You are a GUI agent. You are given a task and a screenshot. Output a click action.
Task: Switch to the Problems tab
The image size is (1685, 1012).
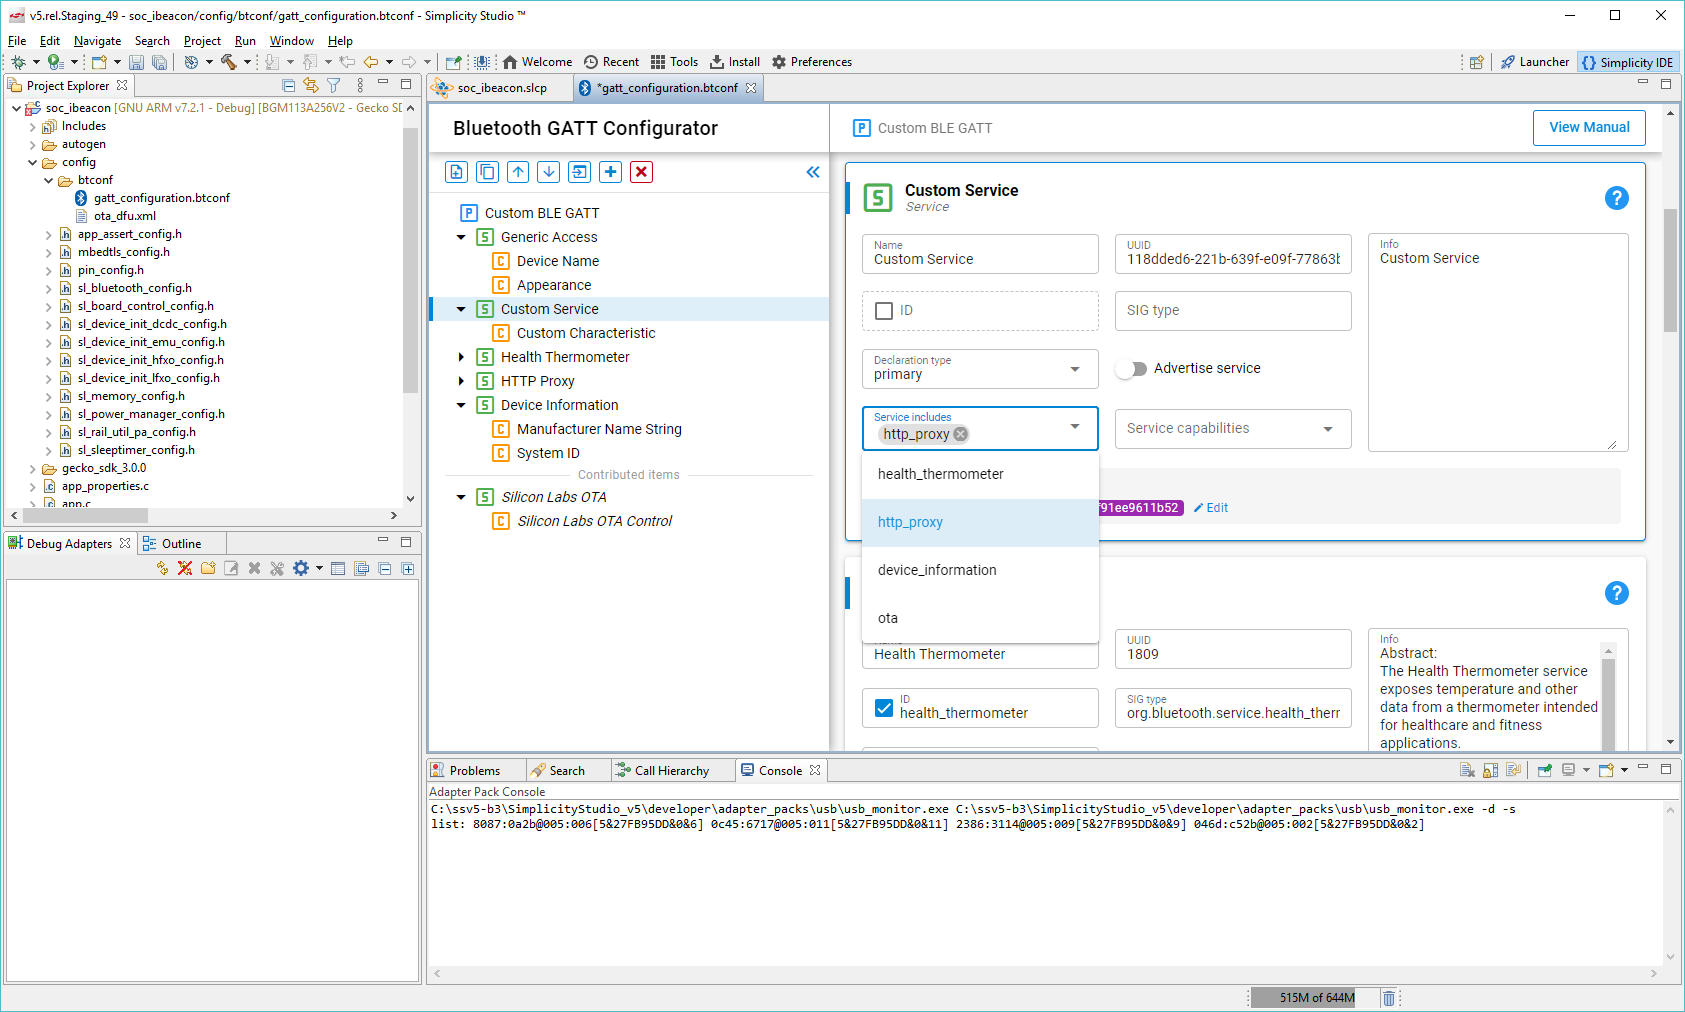[x=474, y=769]
